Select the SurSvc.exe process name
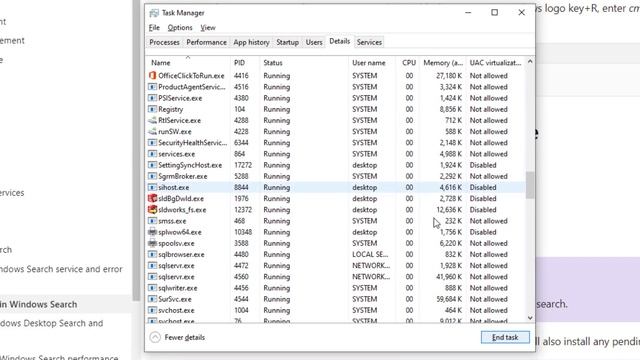 click(x=175, y=299)
